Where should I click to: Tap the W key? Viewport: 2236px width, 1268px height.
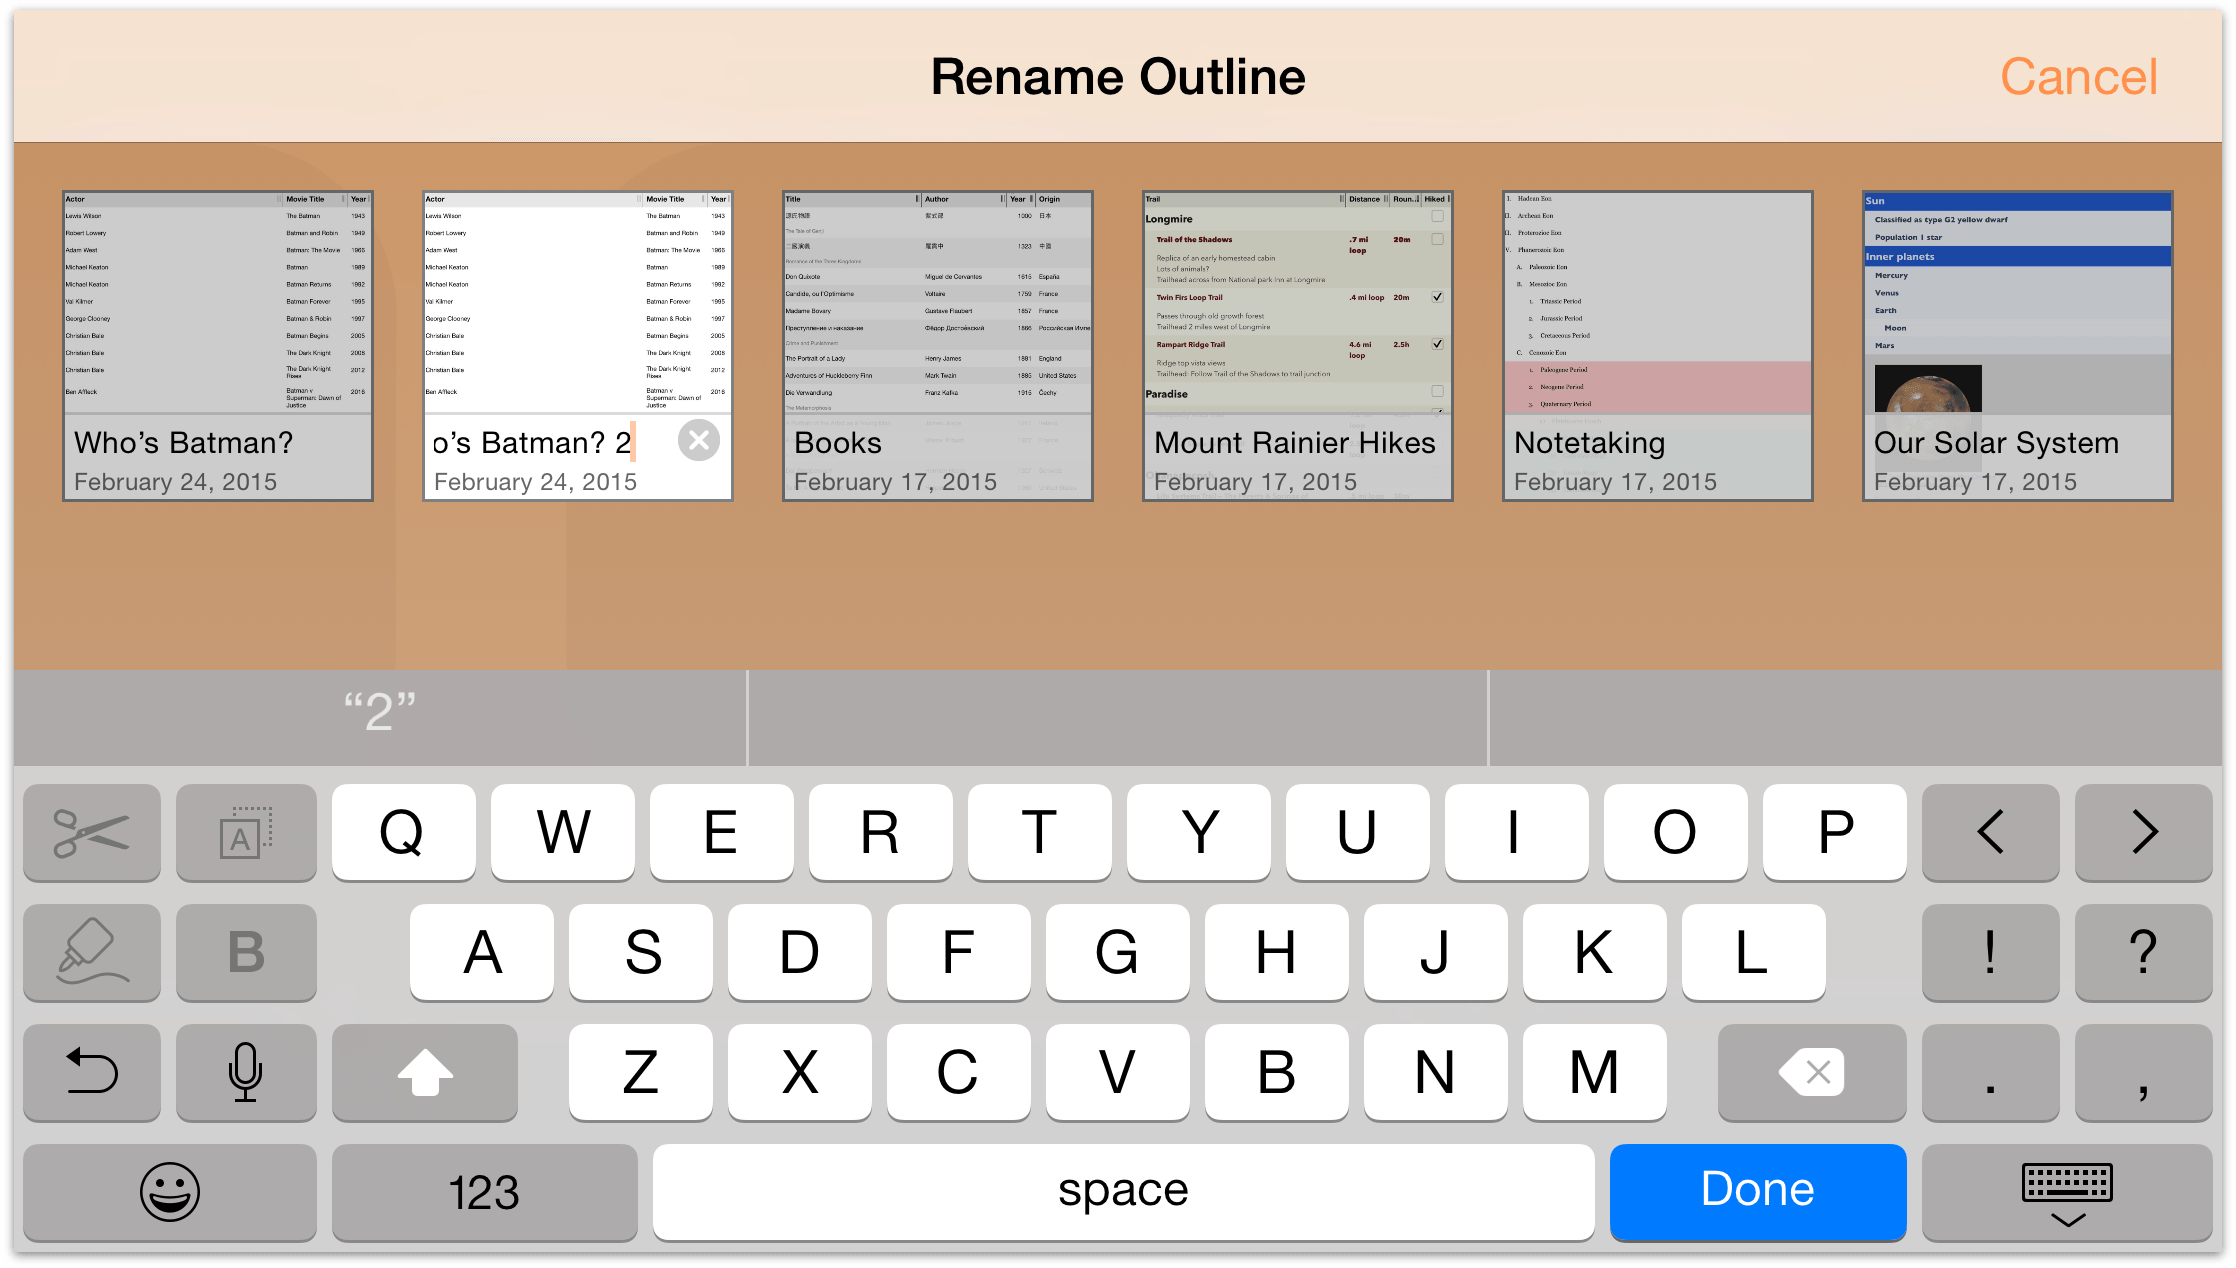(x=562, y=832)
